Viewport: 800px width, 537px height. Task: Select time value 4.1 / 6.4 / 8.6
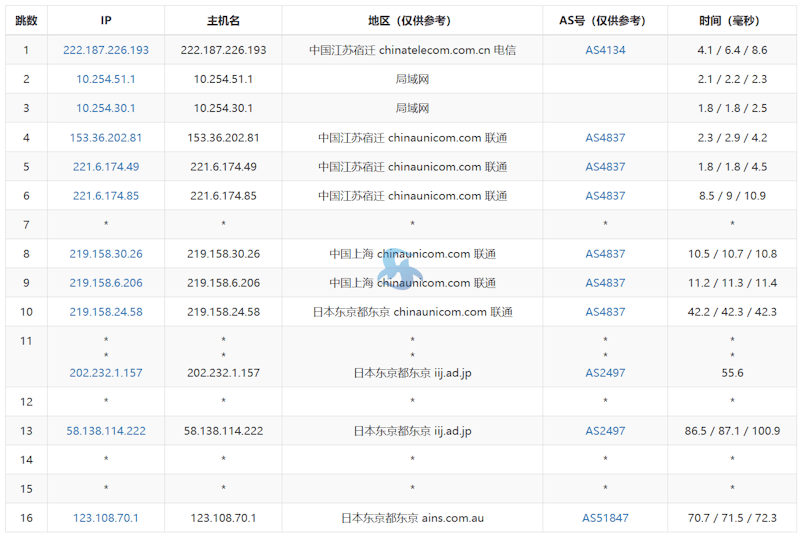pyautogui.click(x=732, y=50)
